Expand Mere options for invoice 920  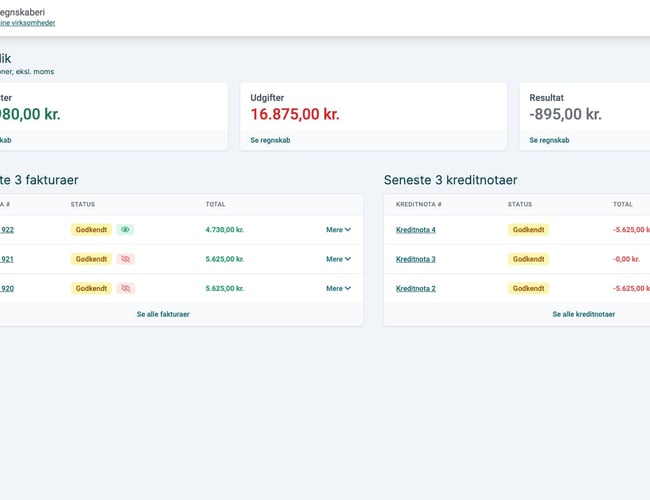338,288
